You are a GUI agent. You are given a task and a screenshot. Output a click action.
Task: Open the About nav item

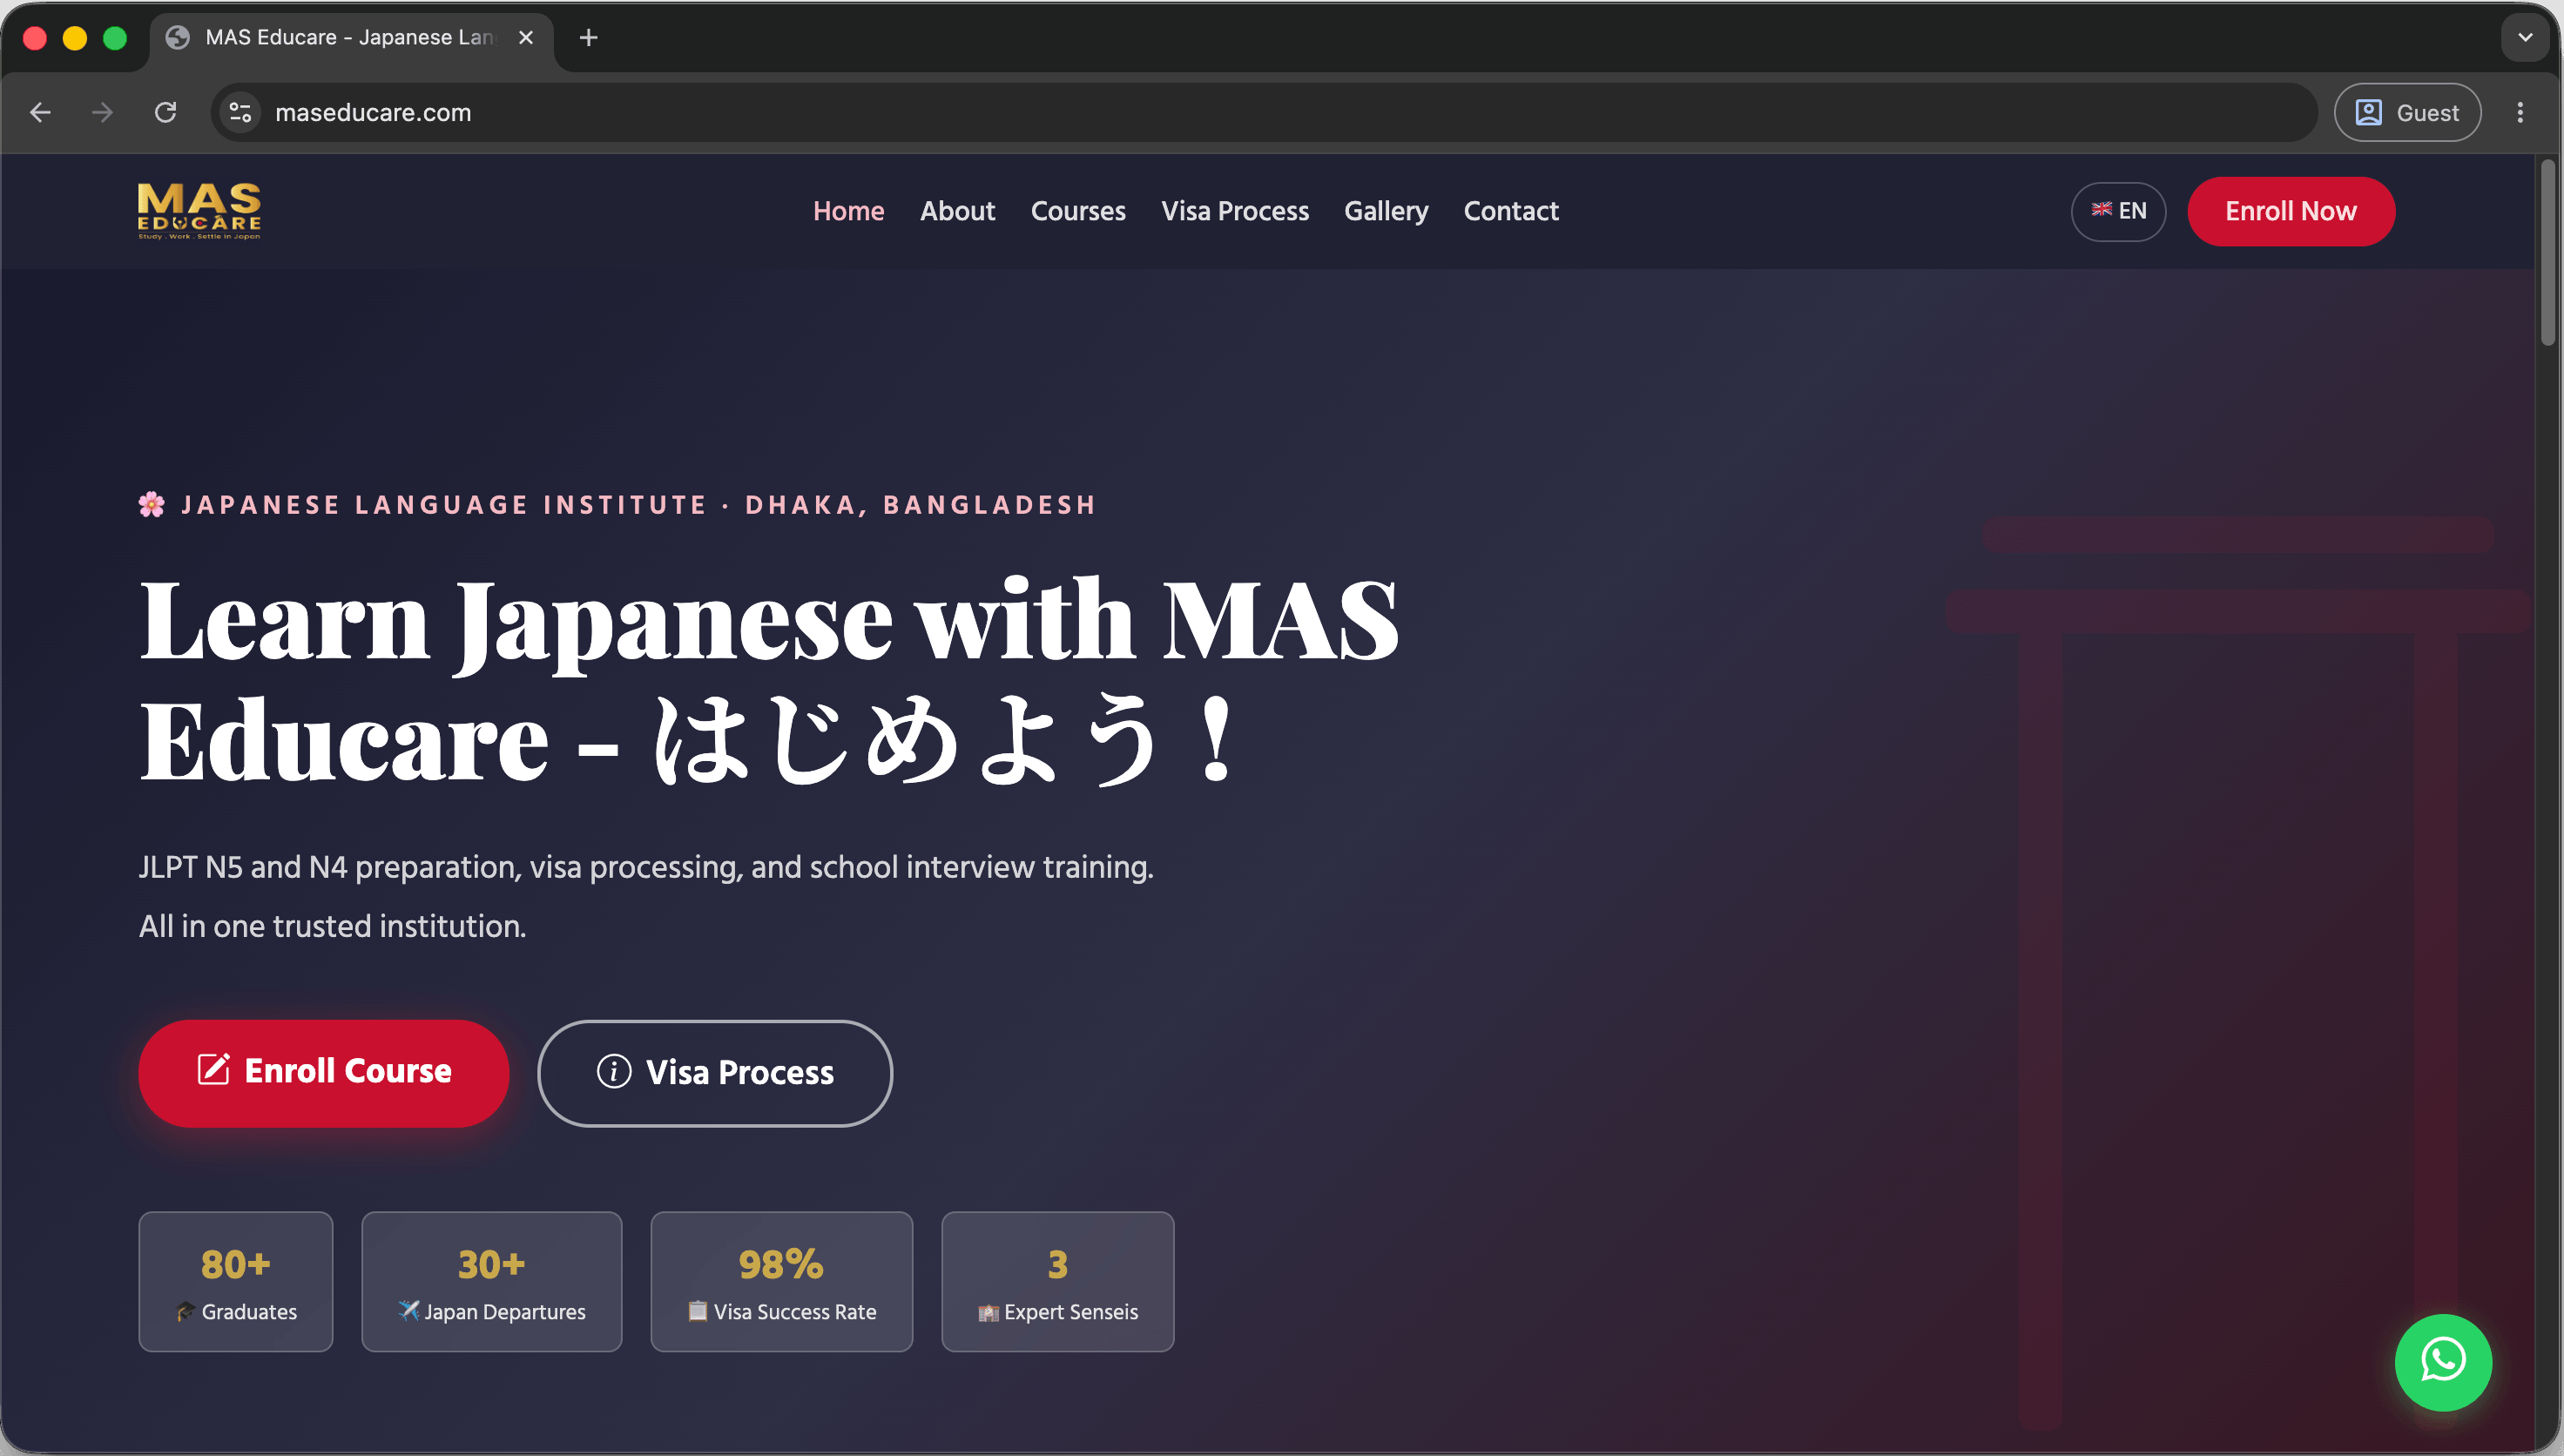(x=957, y=211)
